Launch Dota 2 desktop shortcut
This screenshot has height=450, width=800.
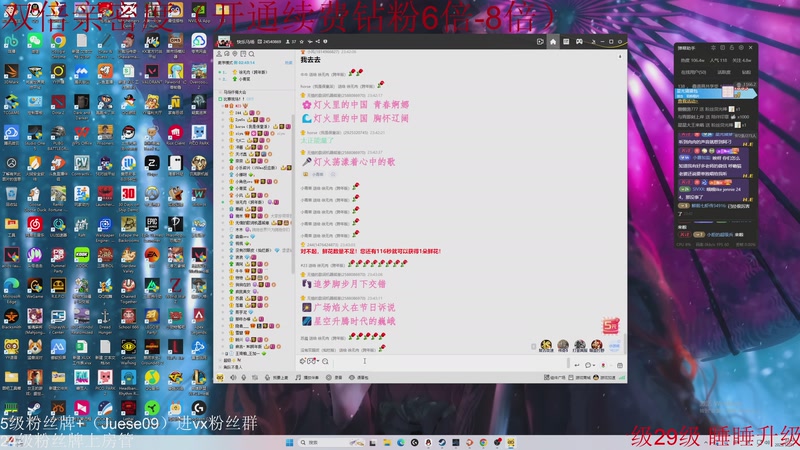(58, 106)
